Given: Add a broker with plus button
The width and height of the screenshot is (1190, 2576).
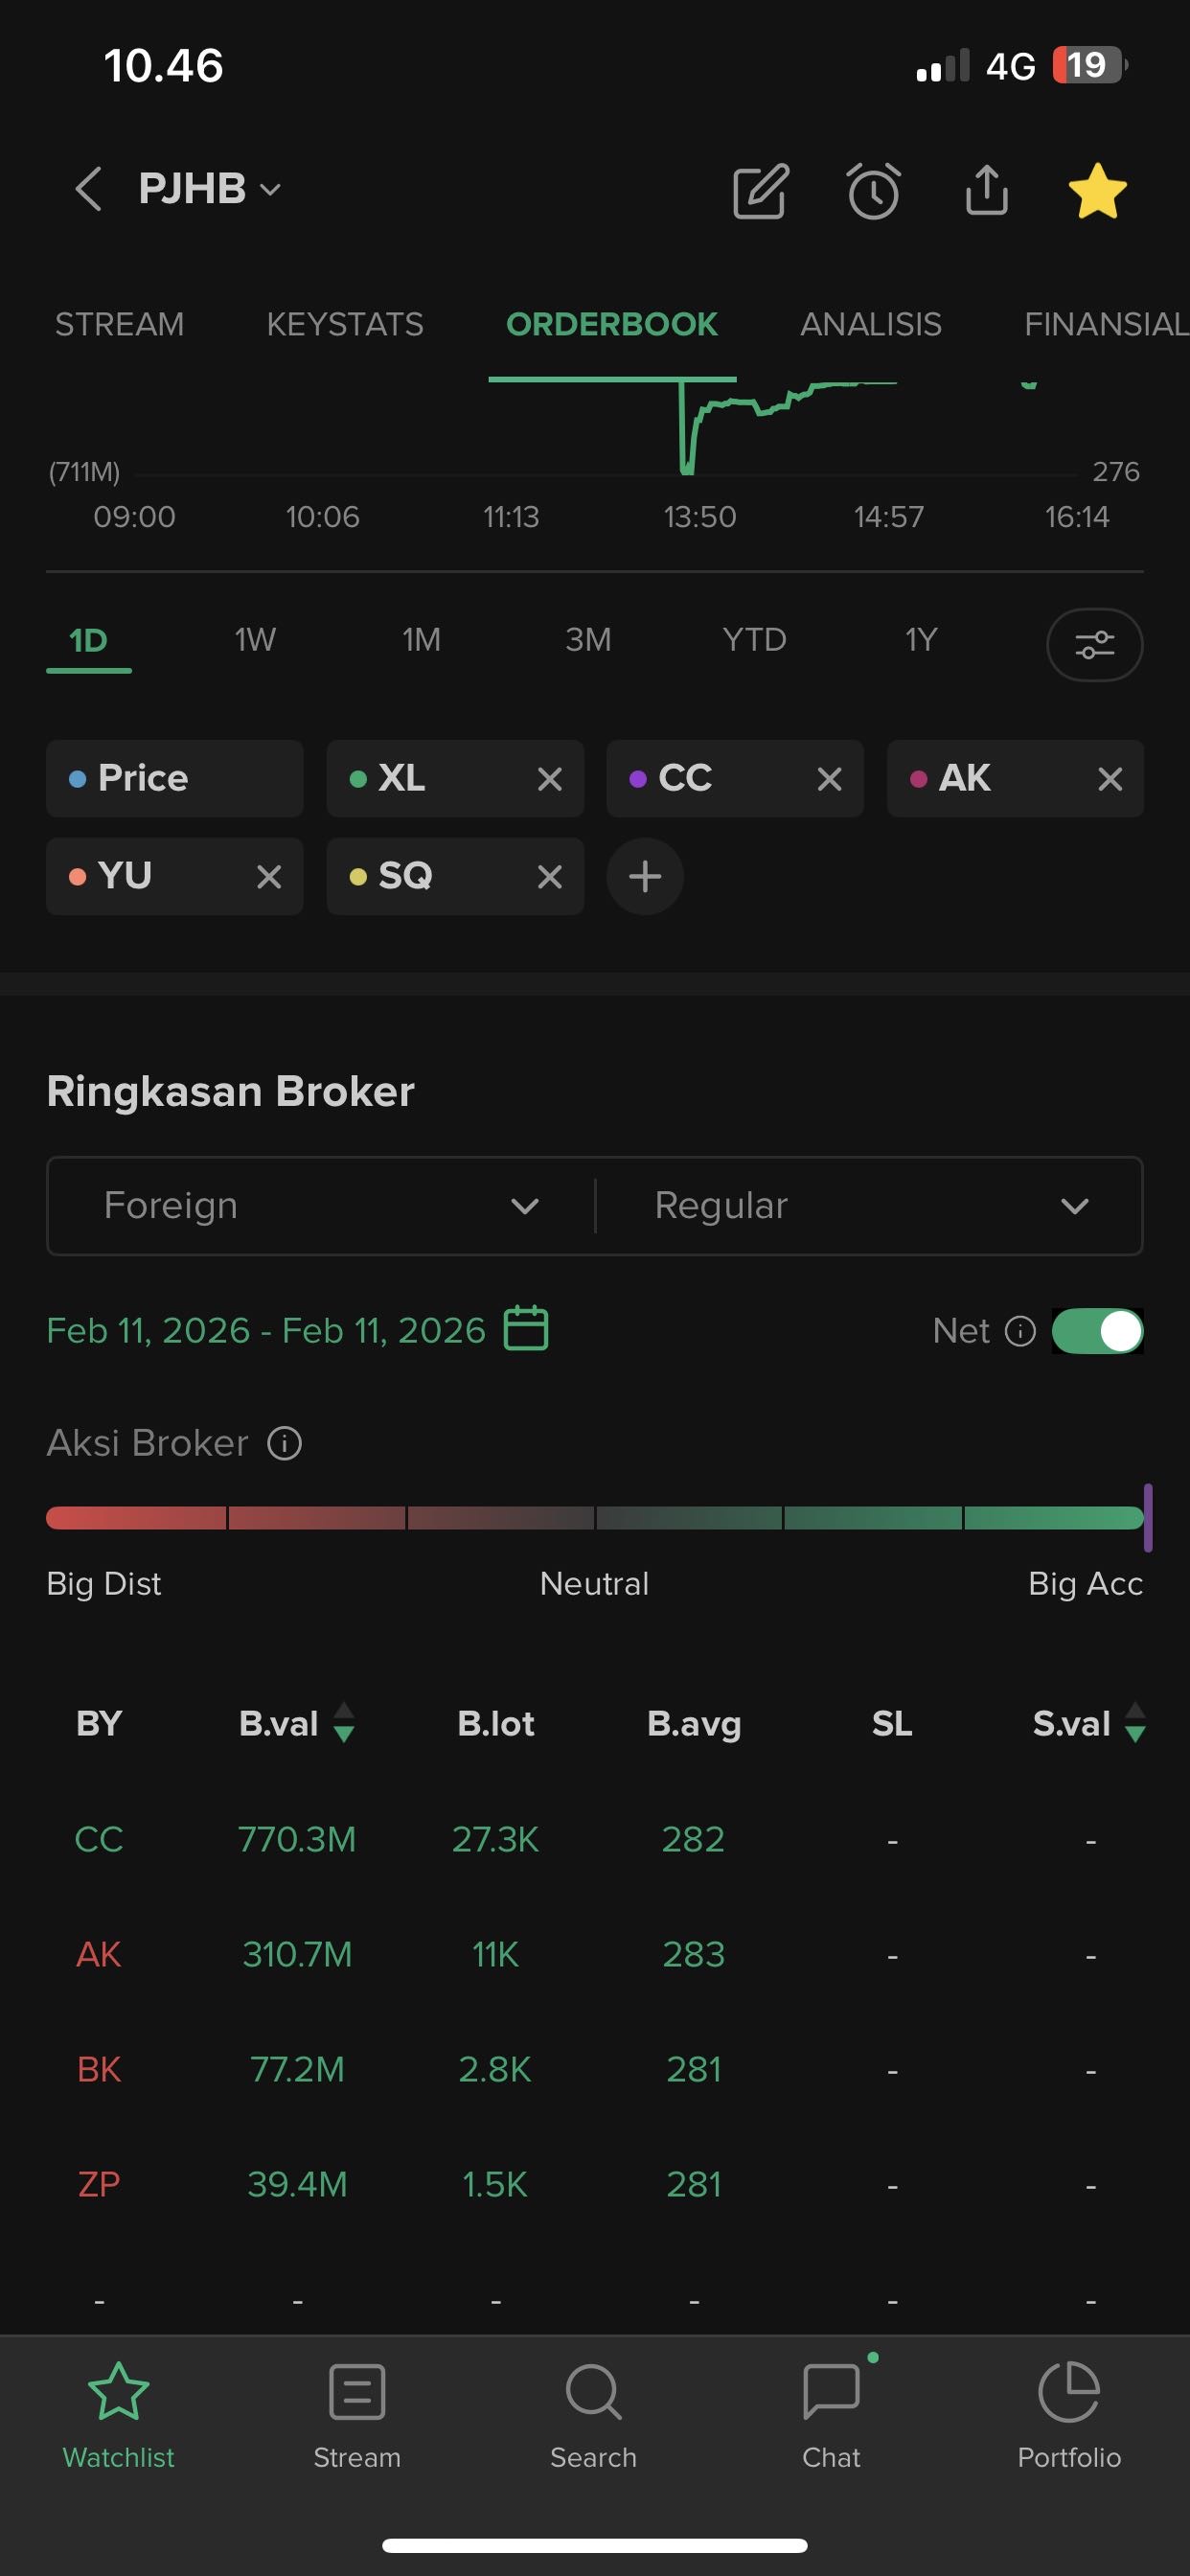Looking at the screenshot, I should click(645, 877).
